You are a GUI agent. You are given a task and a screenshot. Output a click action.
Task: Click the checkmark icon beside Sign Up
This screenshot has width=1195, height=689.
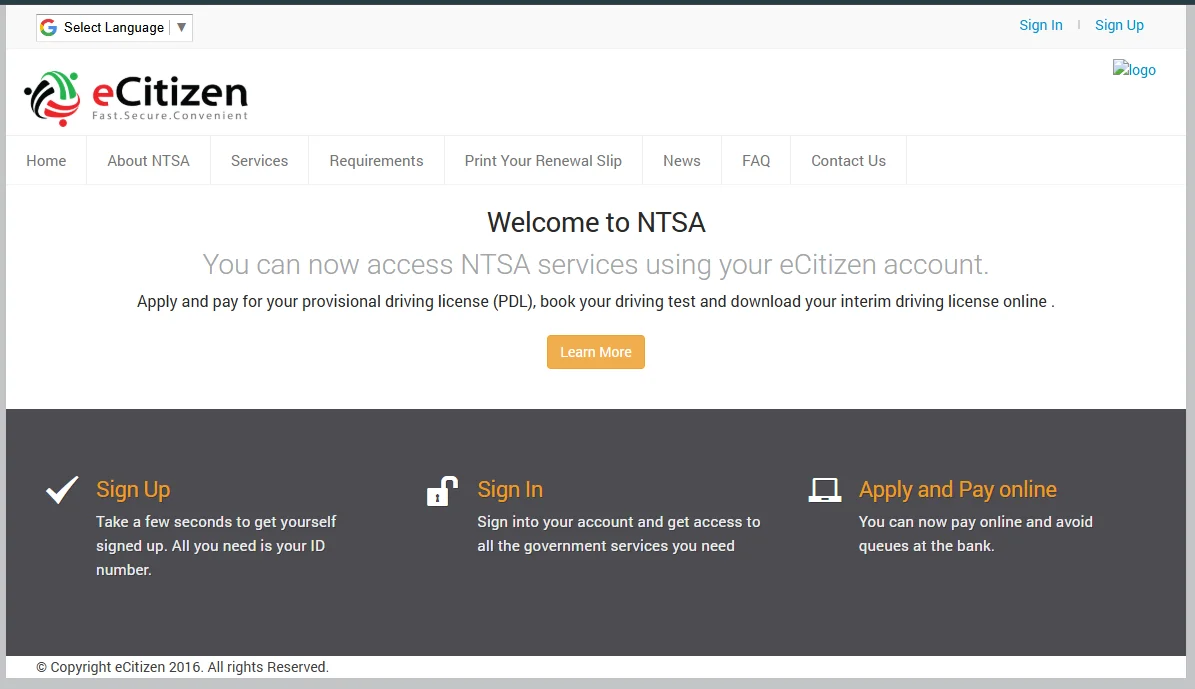(62, 489)
